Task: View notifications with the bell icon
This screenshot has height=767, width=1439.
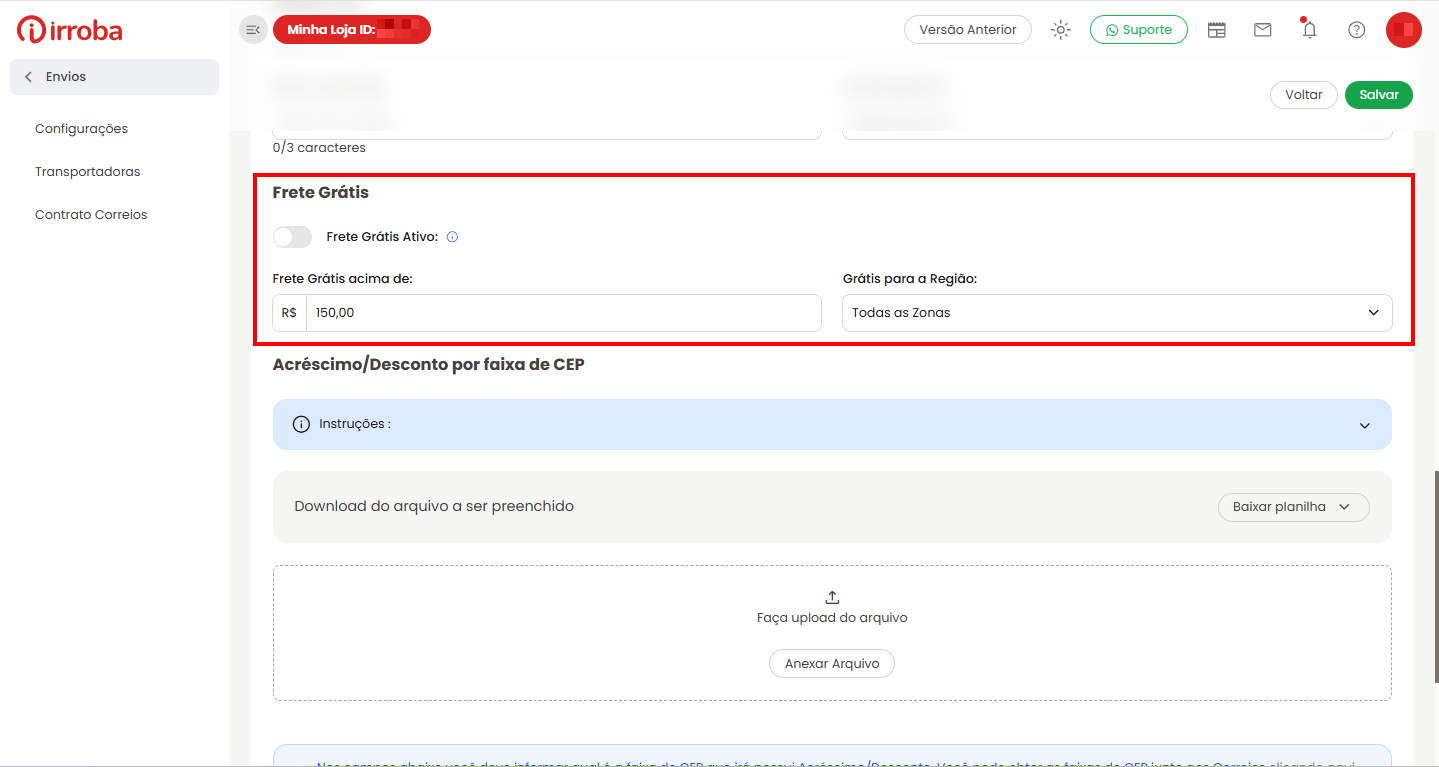Action: point(1309,29)
